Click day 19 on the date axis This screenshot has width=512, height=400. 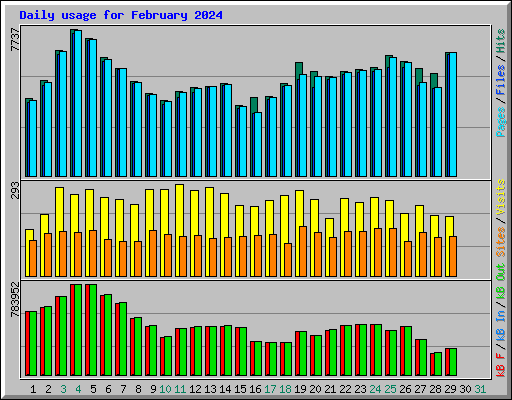[300, 389]
